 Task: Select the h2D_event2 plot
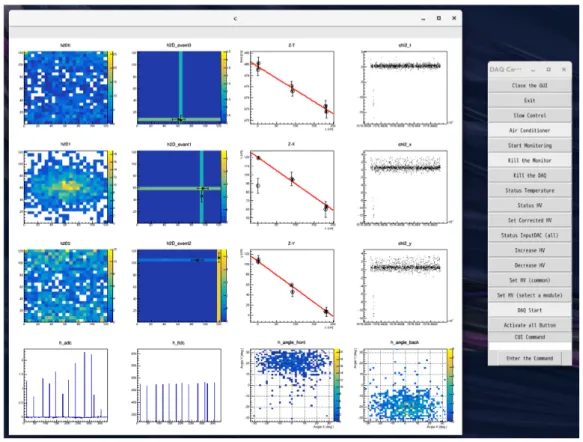coord(179,285)
